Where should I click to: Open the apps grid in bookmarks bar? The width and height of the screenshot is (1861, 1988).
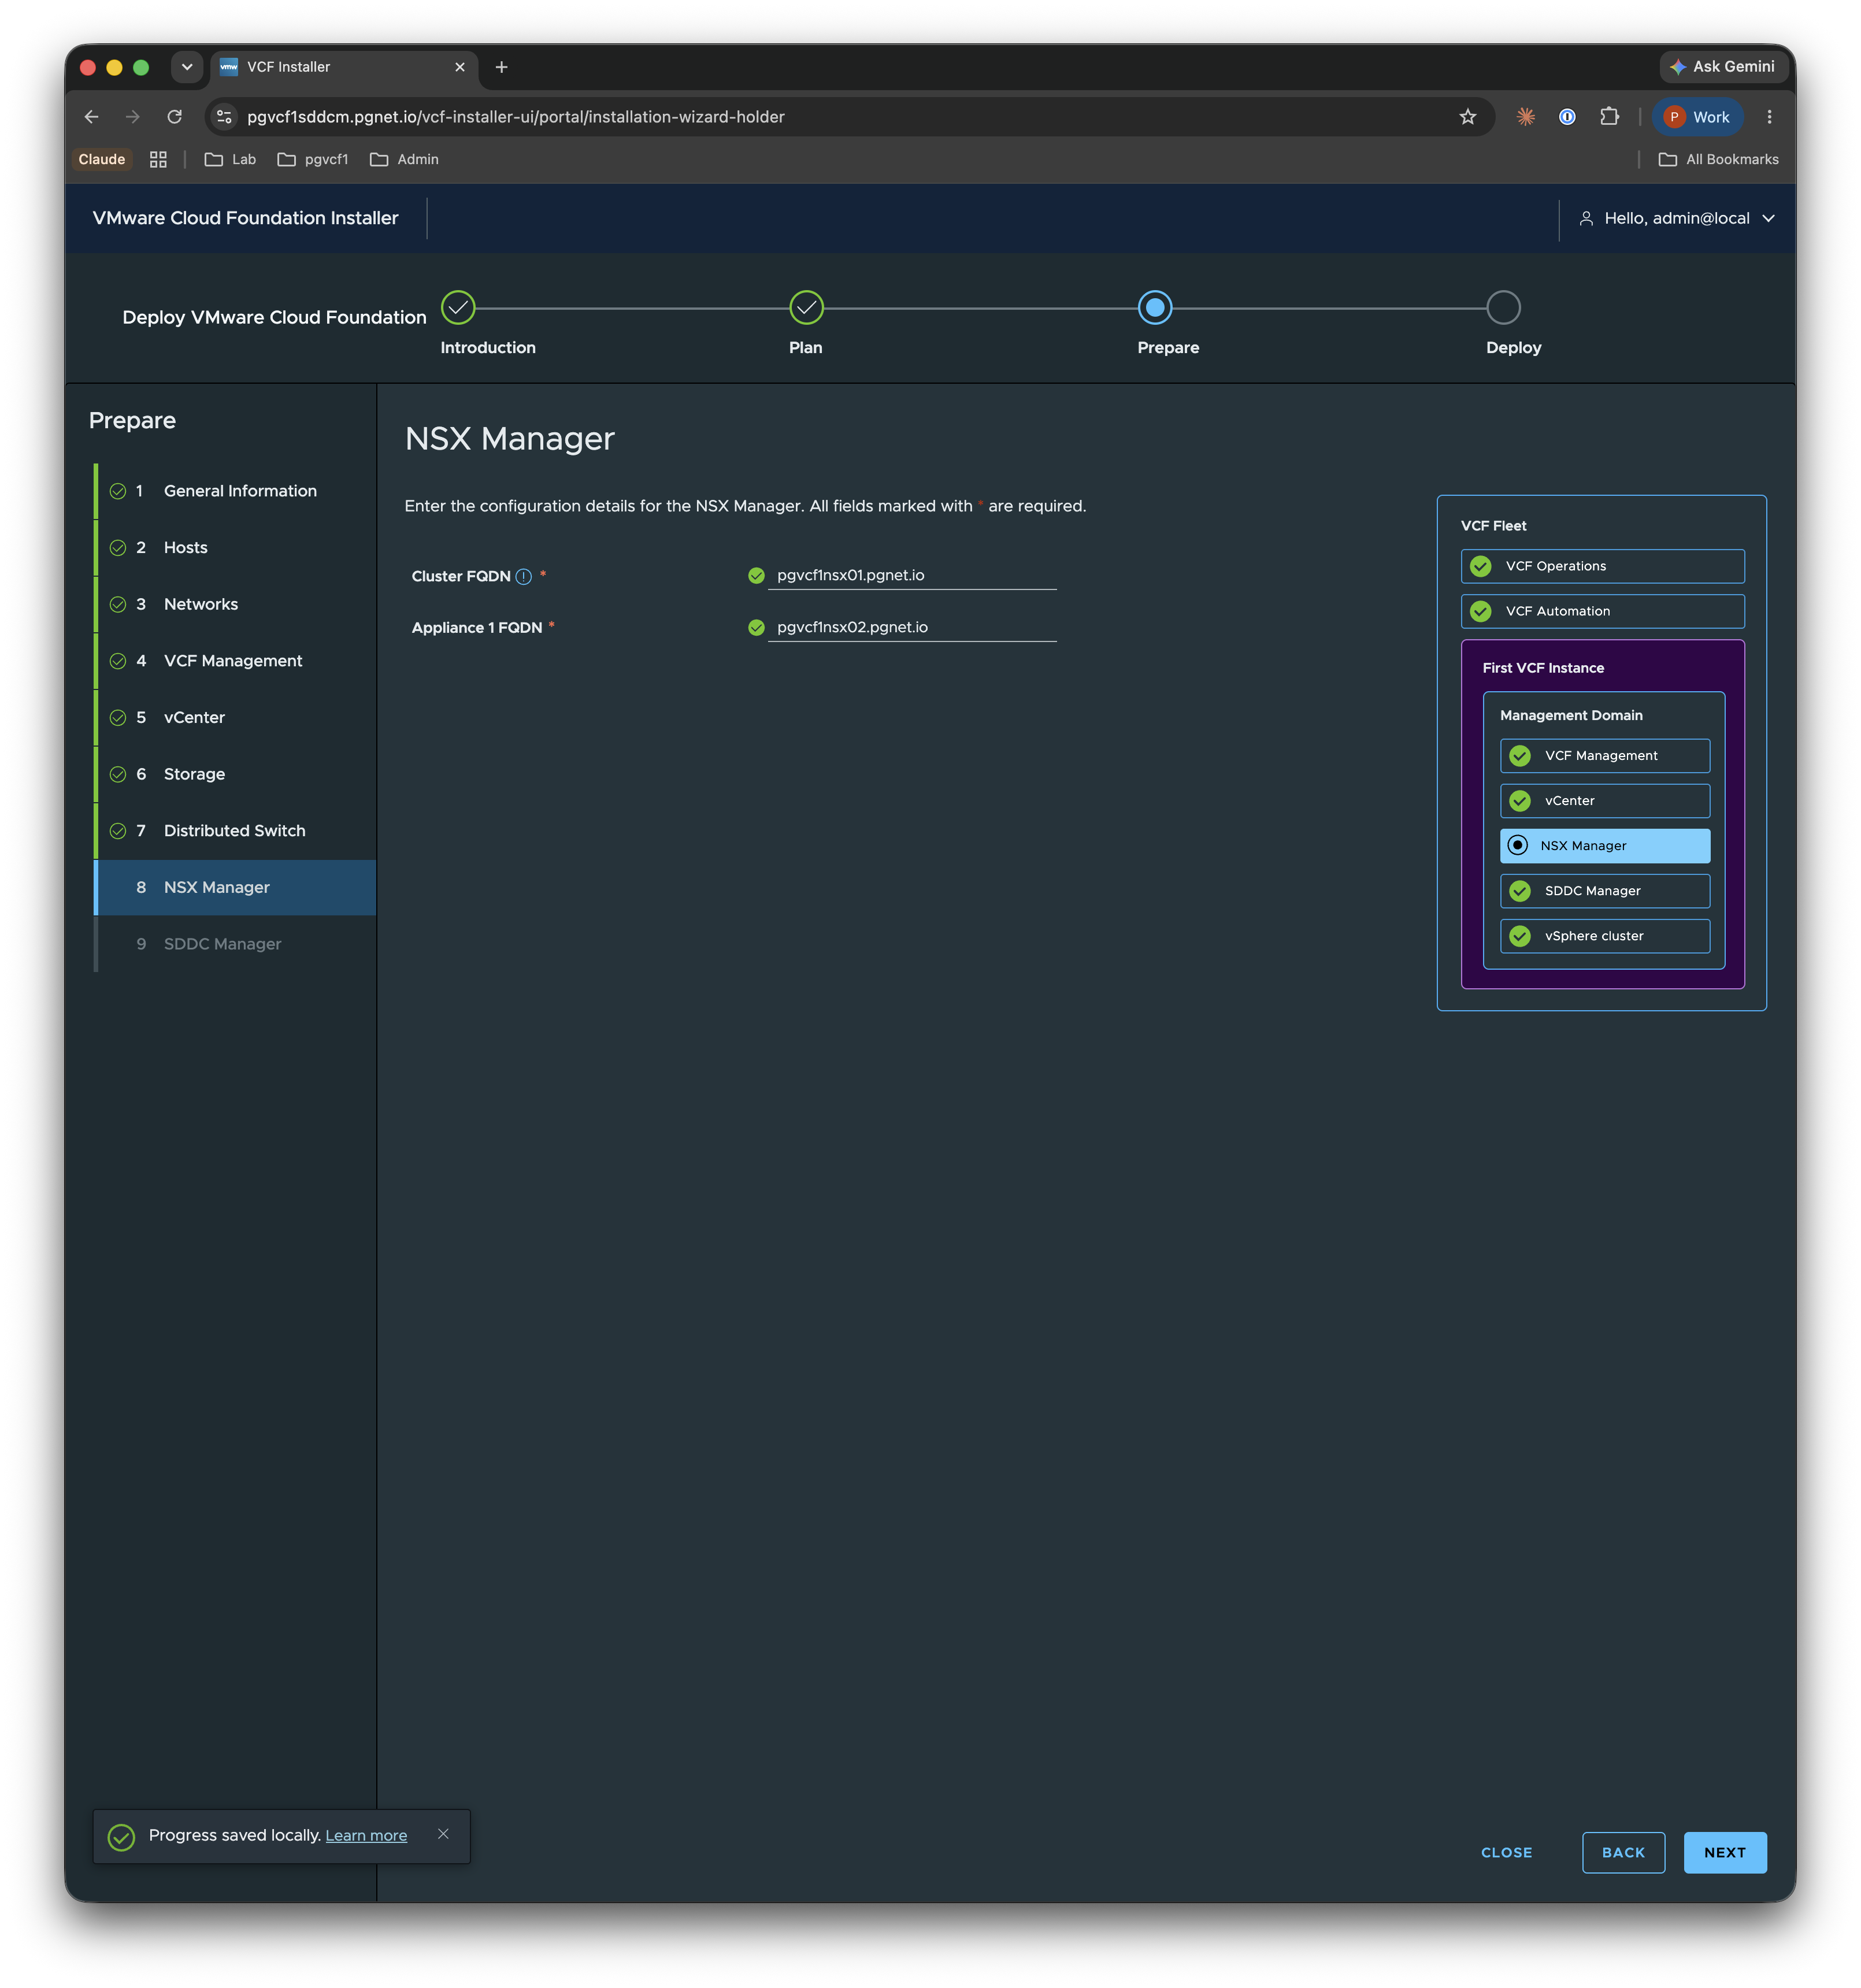point(158,159)
